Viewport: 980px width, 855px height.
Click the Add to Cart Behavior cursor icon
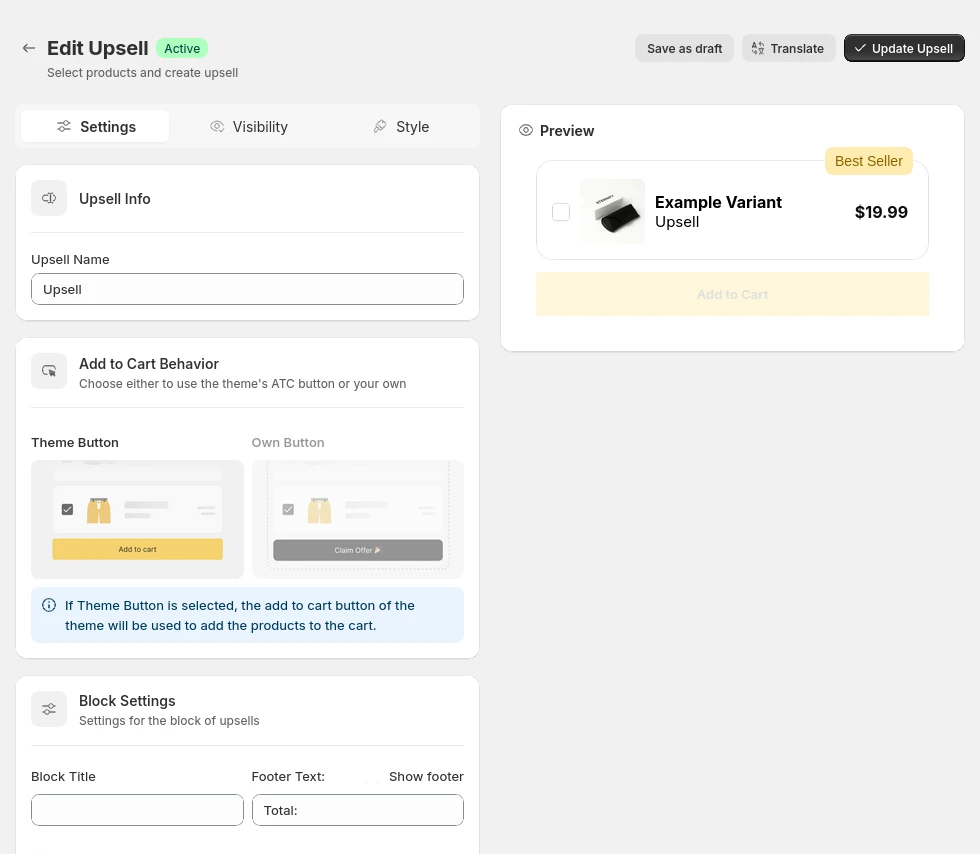49,371
